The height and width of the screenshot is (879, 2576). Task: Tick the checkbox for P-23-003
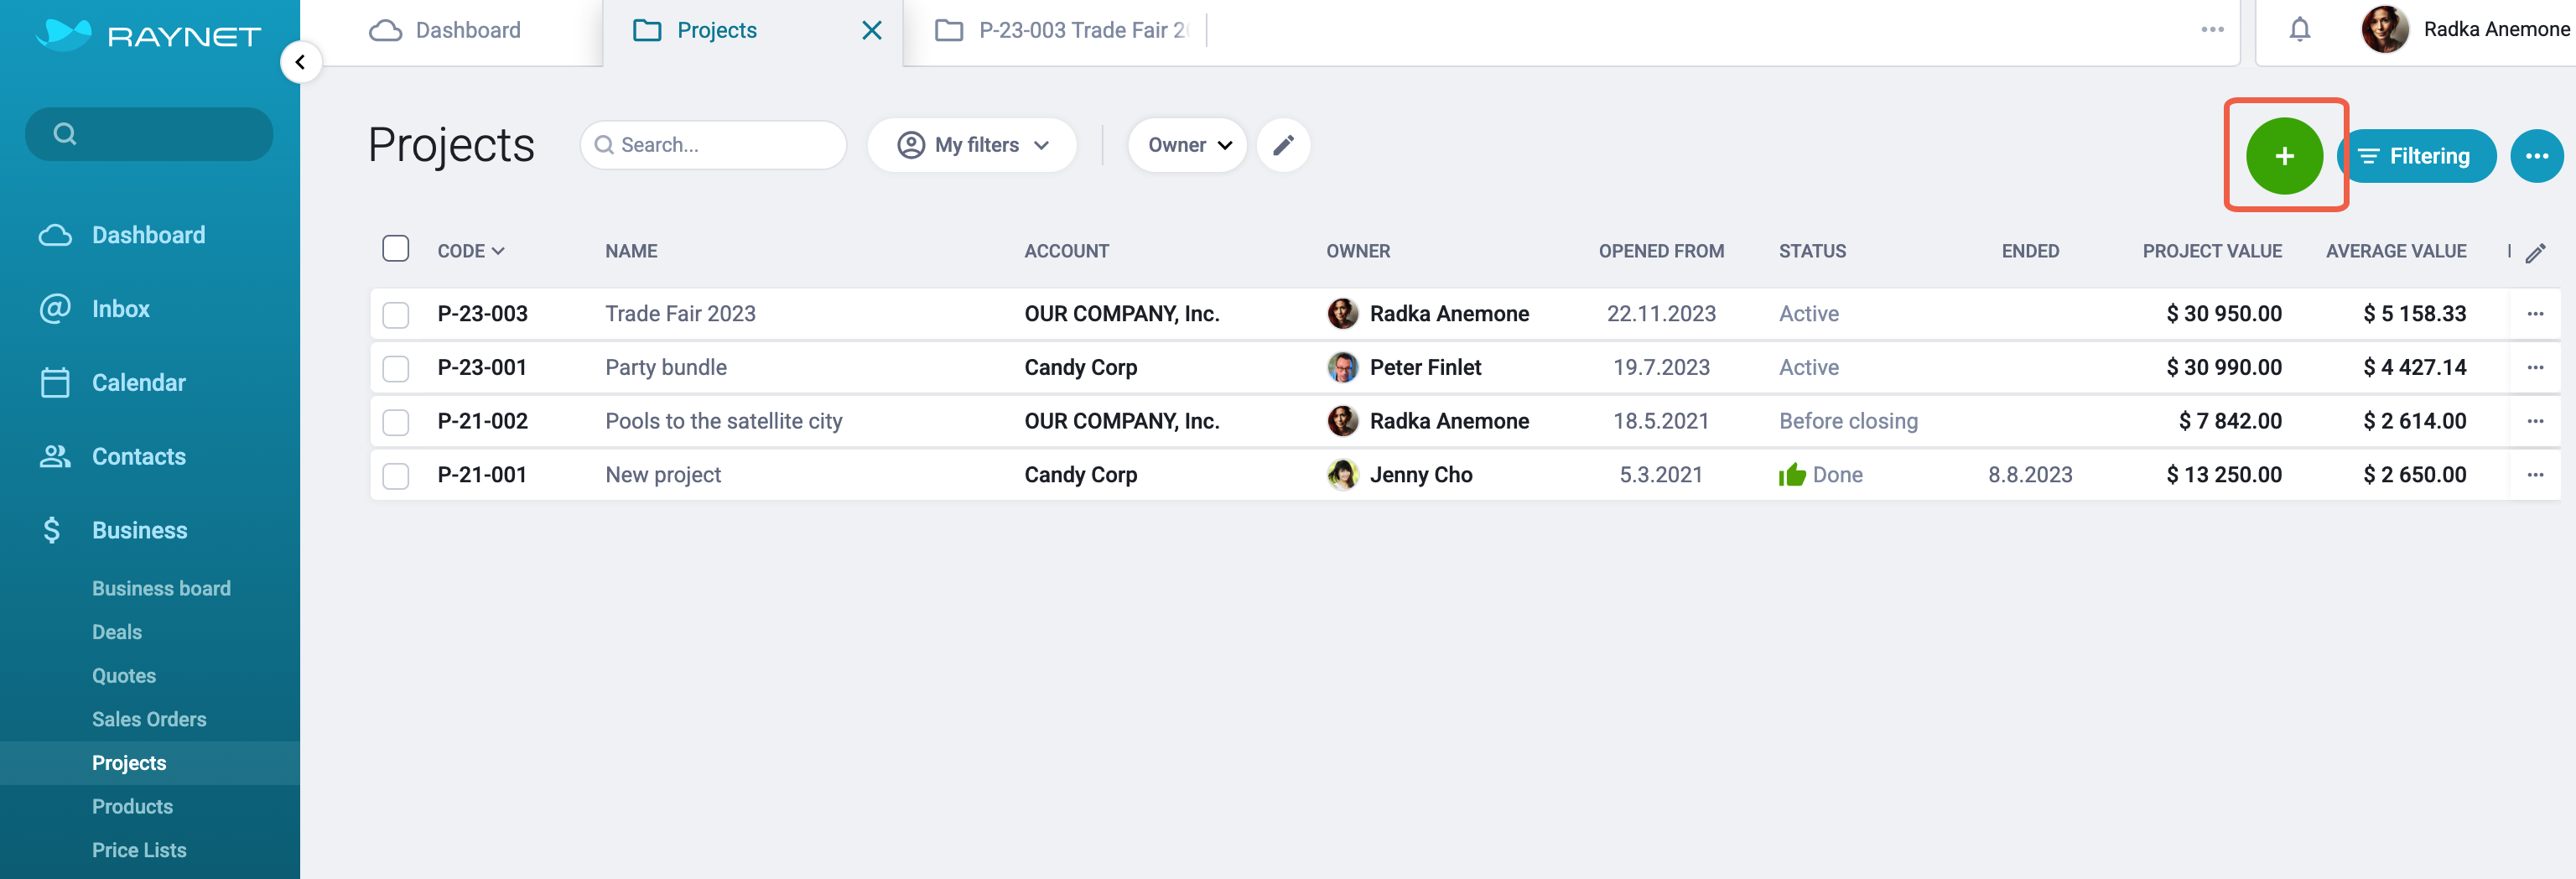[x=396, y=315]
